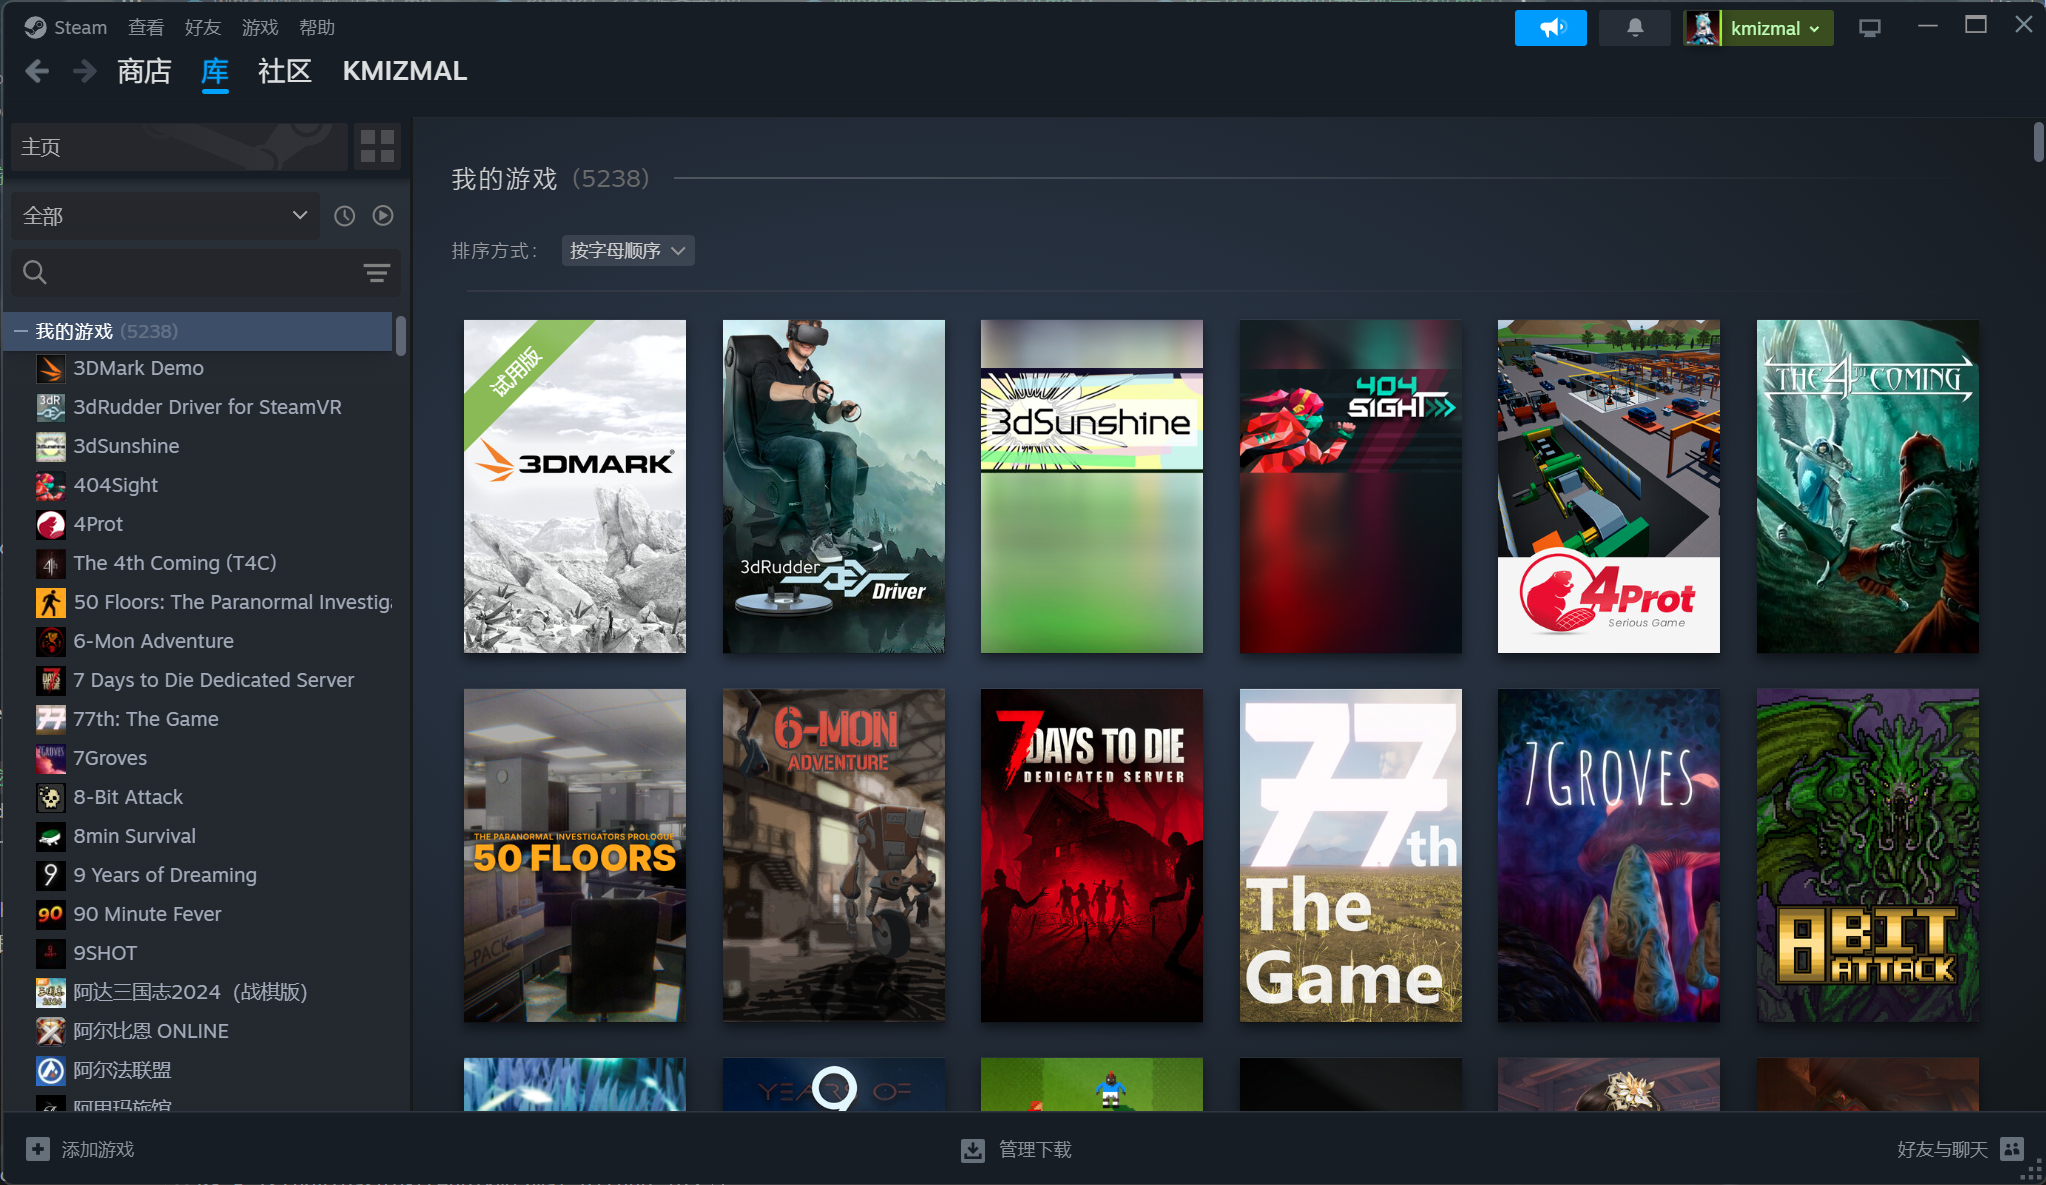Click the main library vertical scrollbar
The width and height of the screenshot is (2046, 1185).
click(x=2039, y=141)
